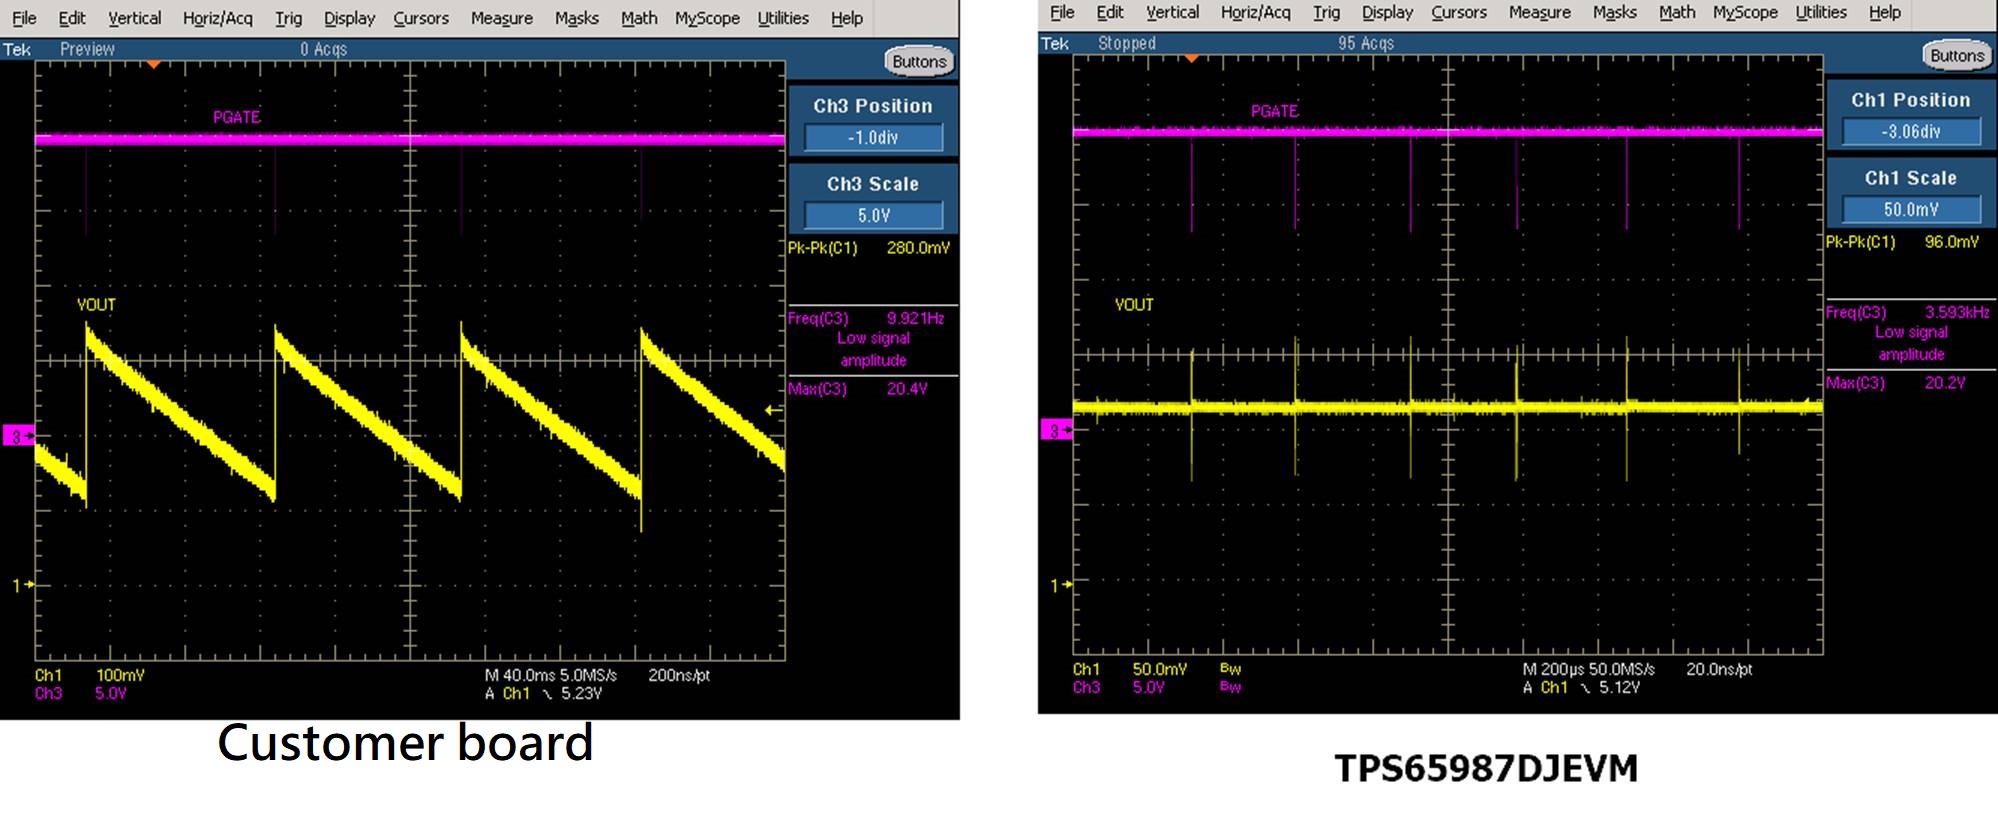Open Measure menu in TPS65987DJEVM scope
This screenshot has height=825, width=1998.
click(1539, 12)
